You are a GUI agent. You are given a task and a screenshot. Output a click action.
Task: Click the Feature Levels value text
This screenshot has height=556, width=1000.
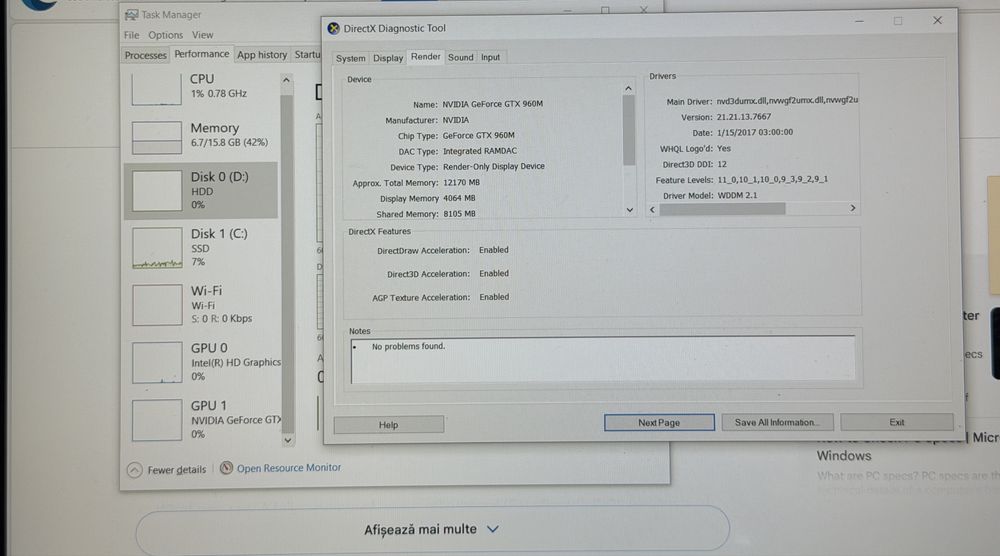coord(772,179)
